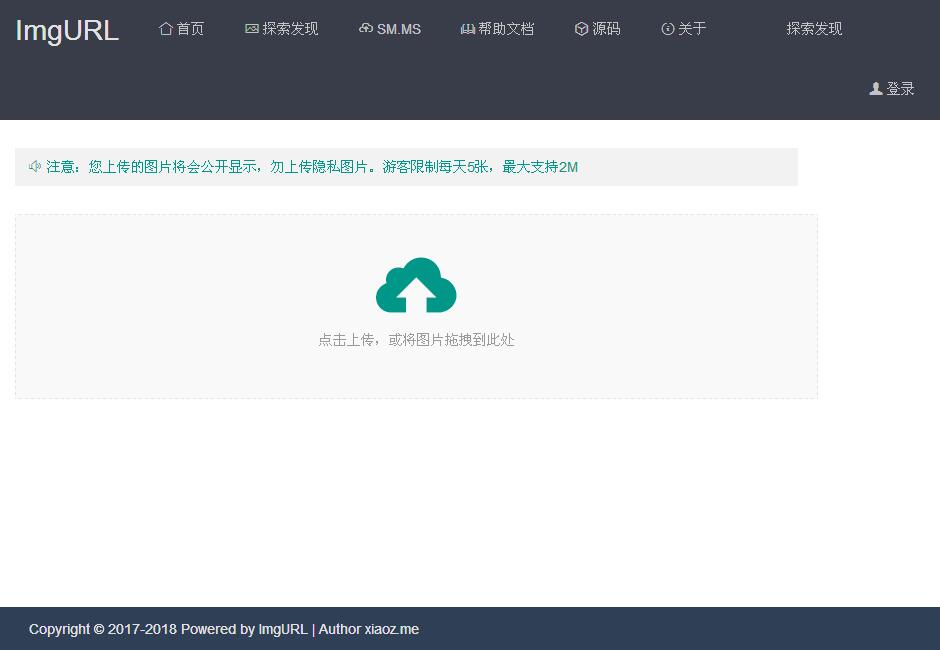Screen dimensions: 940x650
Task: Open the 帮助文档 menu item
Action: pos(506,29)
